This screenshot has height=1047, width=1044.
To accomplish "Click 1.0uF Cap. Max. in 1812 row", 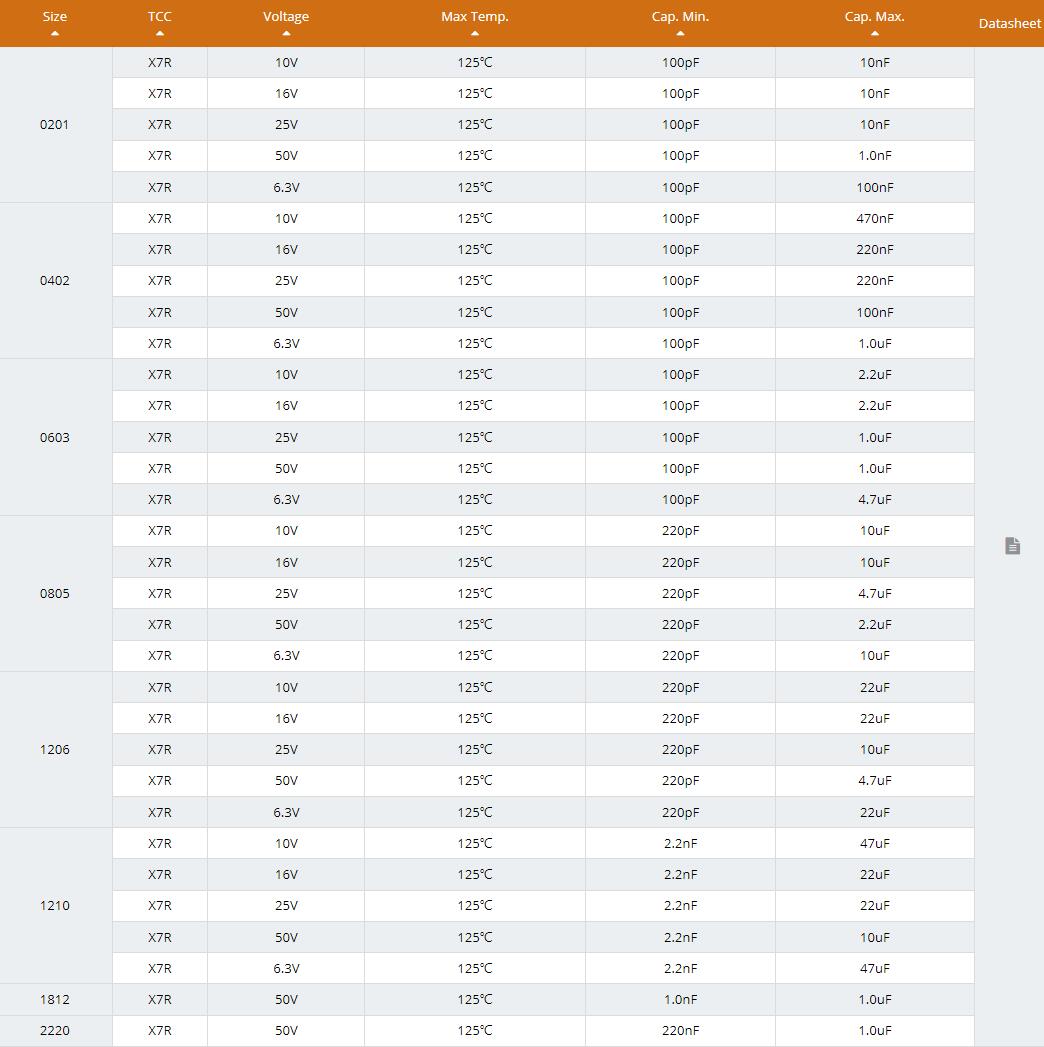I will point(874,1000).
